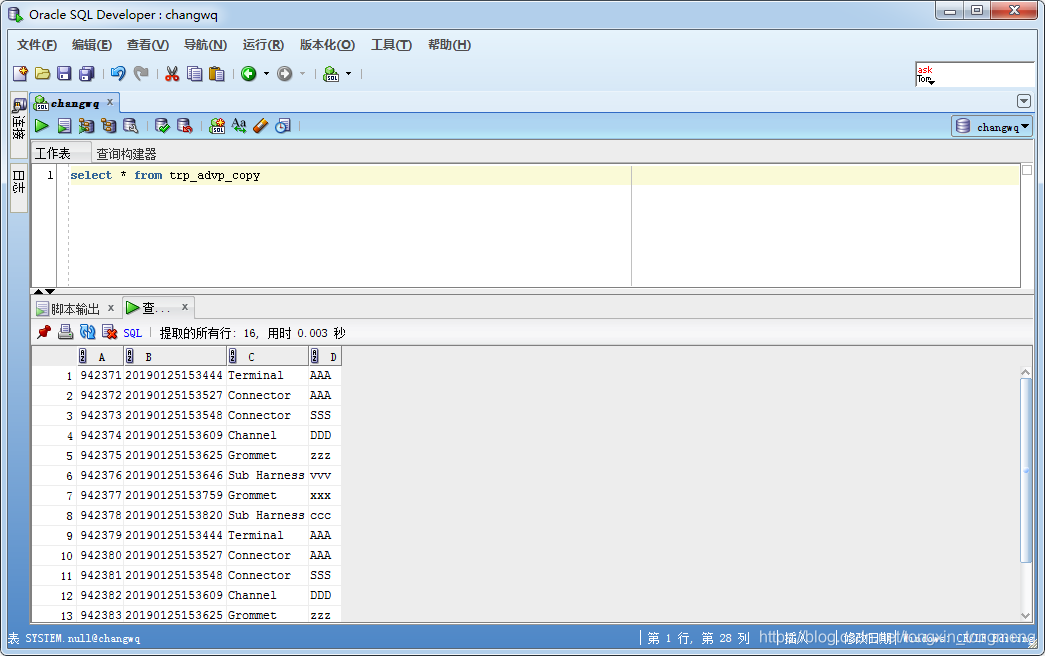1045x656 pixels.
Task: Open the 编辑(E) menu
Action: pyautogui.click(x=91, y=45)
